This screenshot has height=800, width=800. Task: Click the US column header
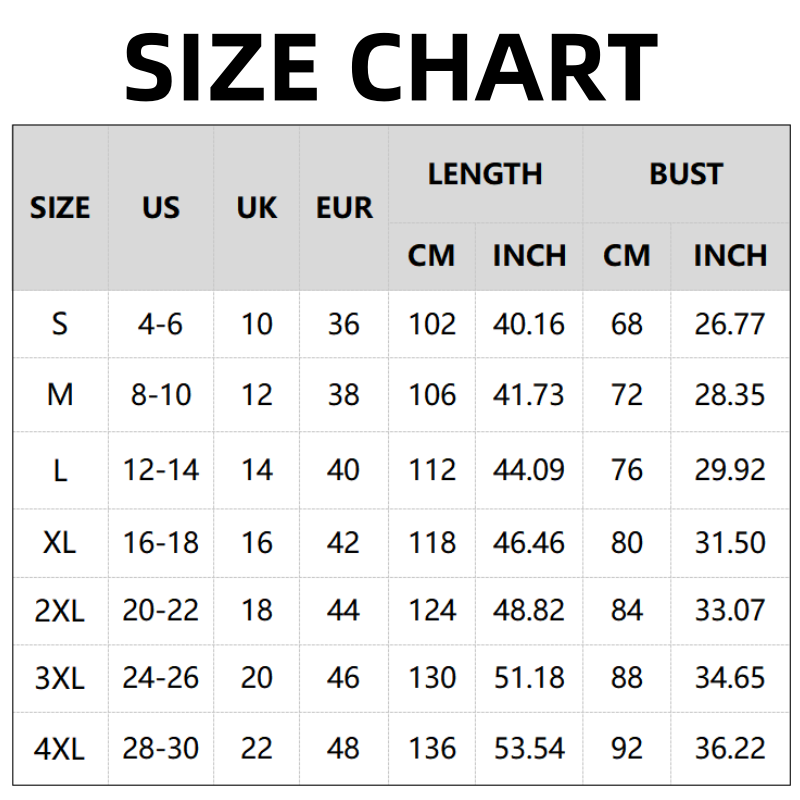click(161, 208)
